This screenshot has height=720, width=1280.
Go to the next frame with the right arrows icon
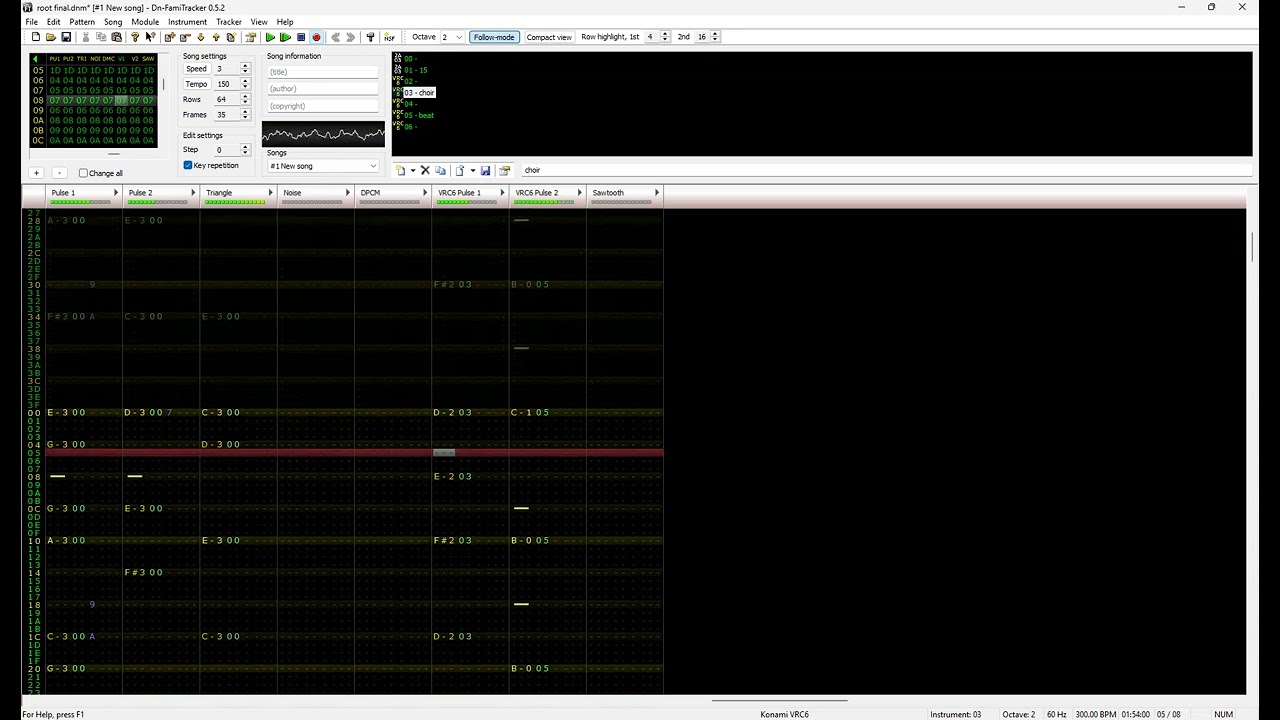click(x=351, y=37)
